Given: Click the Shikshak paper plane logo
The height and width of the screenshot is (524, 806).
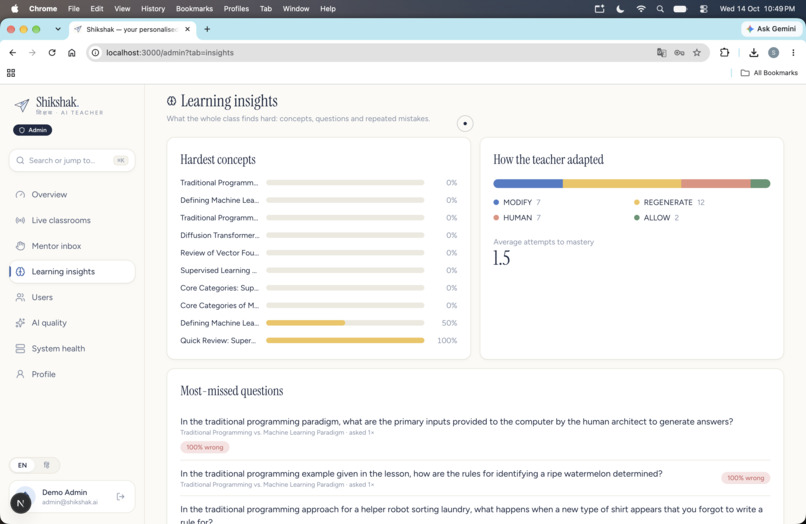Looking at the screenshot, I should (22, 105).
